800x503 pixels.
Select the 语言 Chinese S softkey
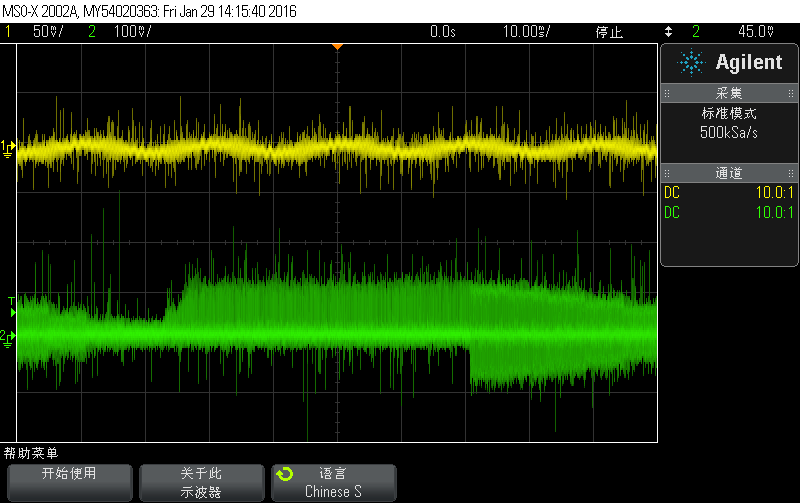[x=334, y=482]
